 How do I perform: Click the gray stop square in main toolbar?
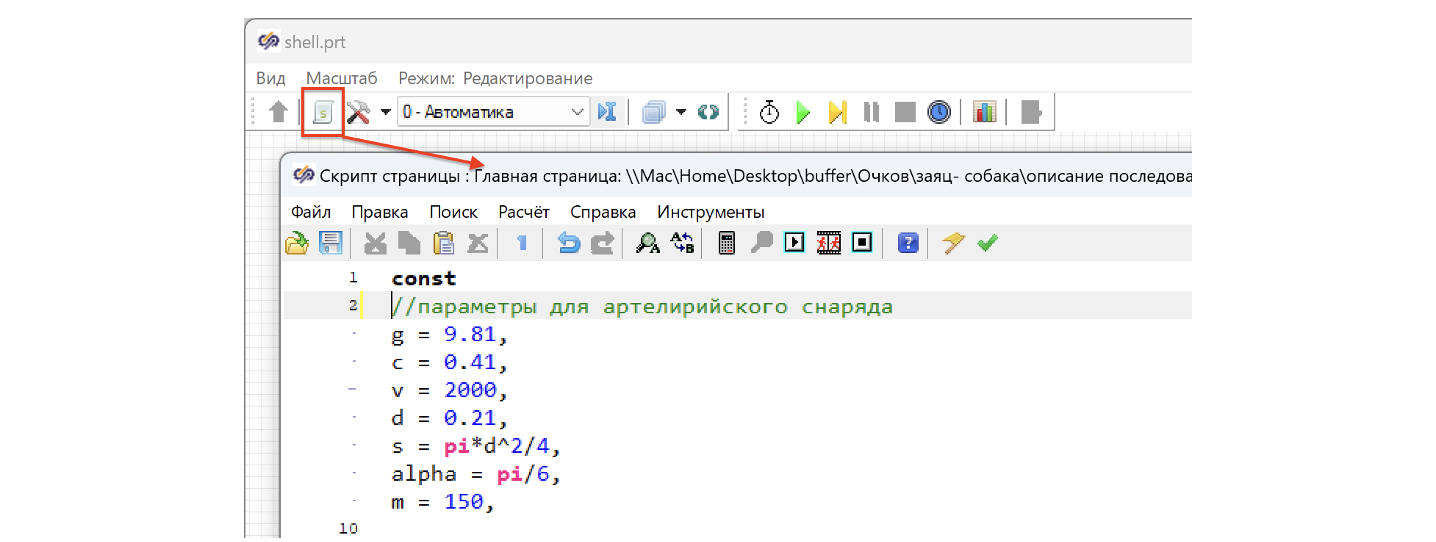tap(905, 112)
